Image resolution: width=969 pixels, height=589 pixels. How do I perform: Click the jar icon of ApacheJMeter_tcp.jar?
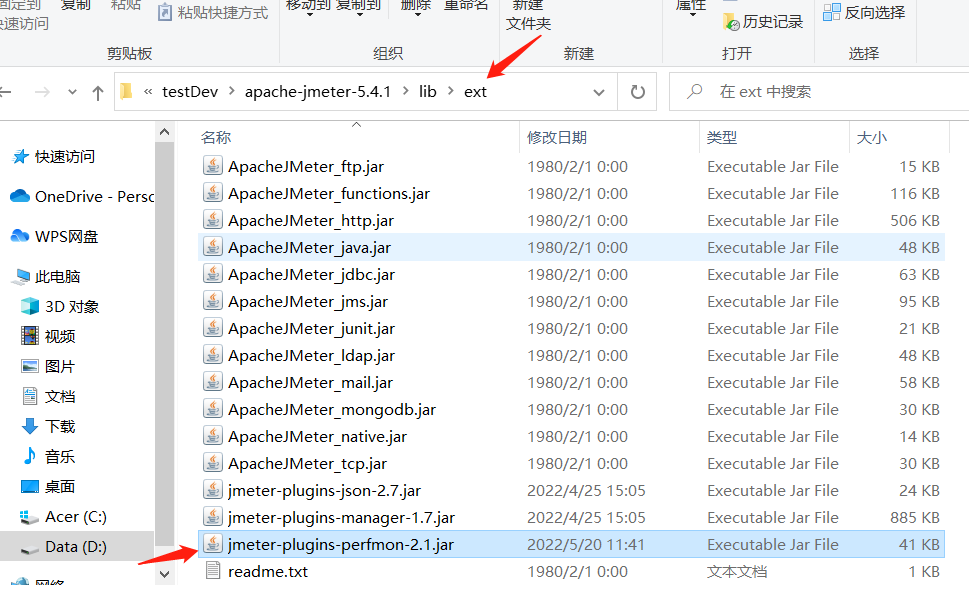point(213,463)
